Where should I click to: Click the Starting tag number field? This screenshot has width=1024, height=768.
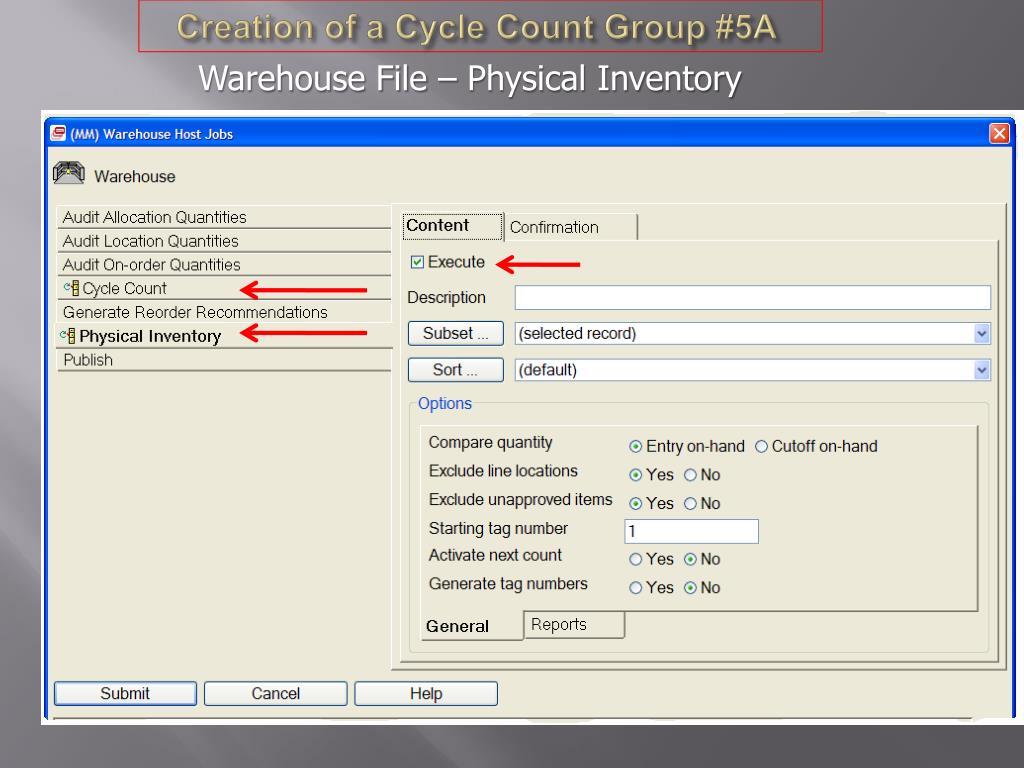tap(692, 532)
